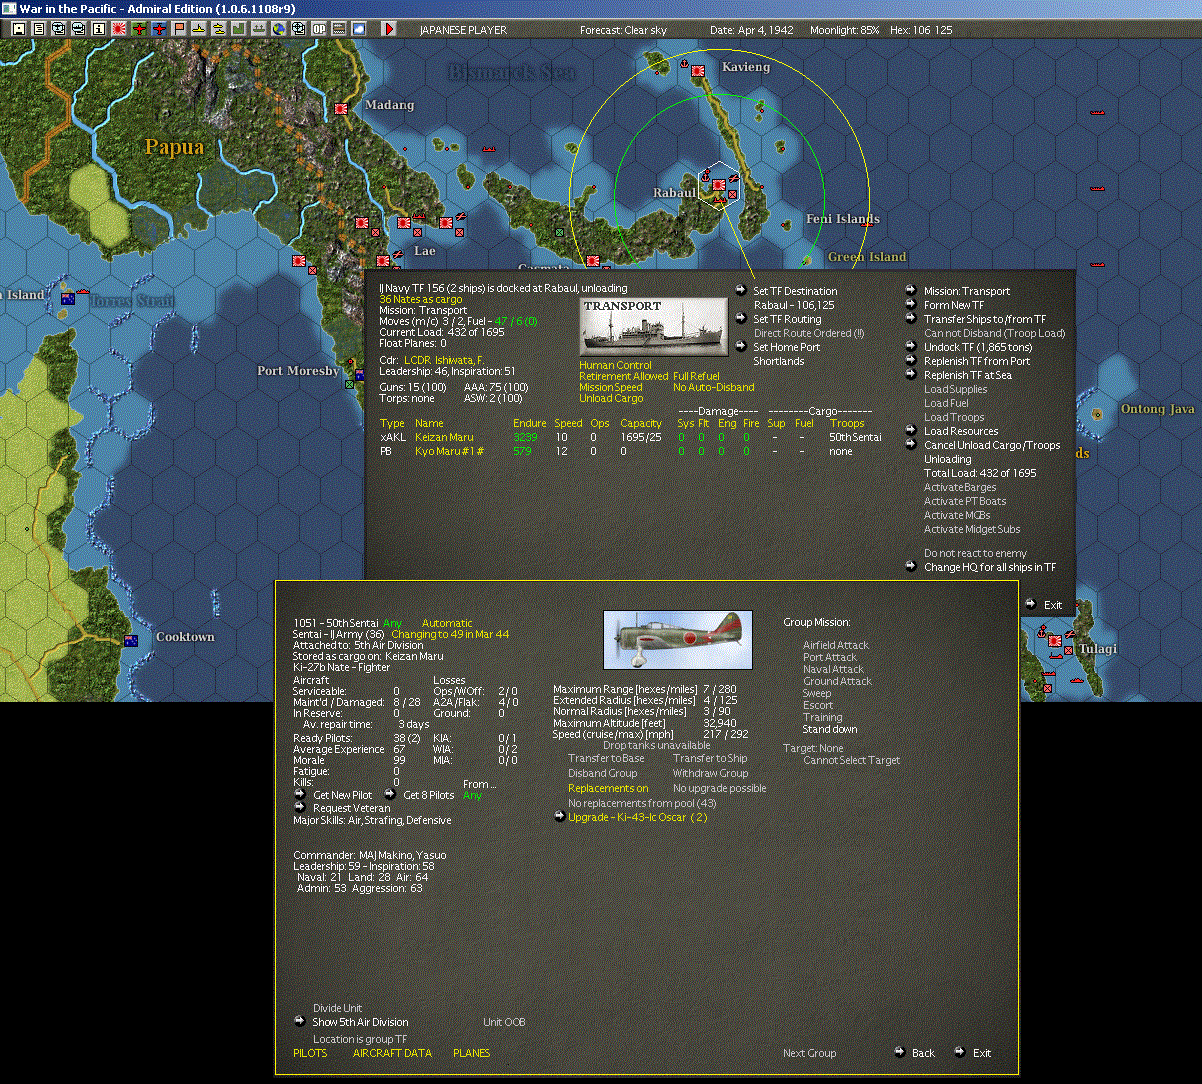Click Japanese flag marker at Madang
Image resolution: width=1202 pixels, height=1084 pixels.
coord(341,109)
